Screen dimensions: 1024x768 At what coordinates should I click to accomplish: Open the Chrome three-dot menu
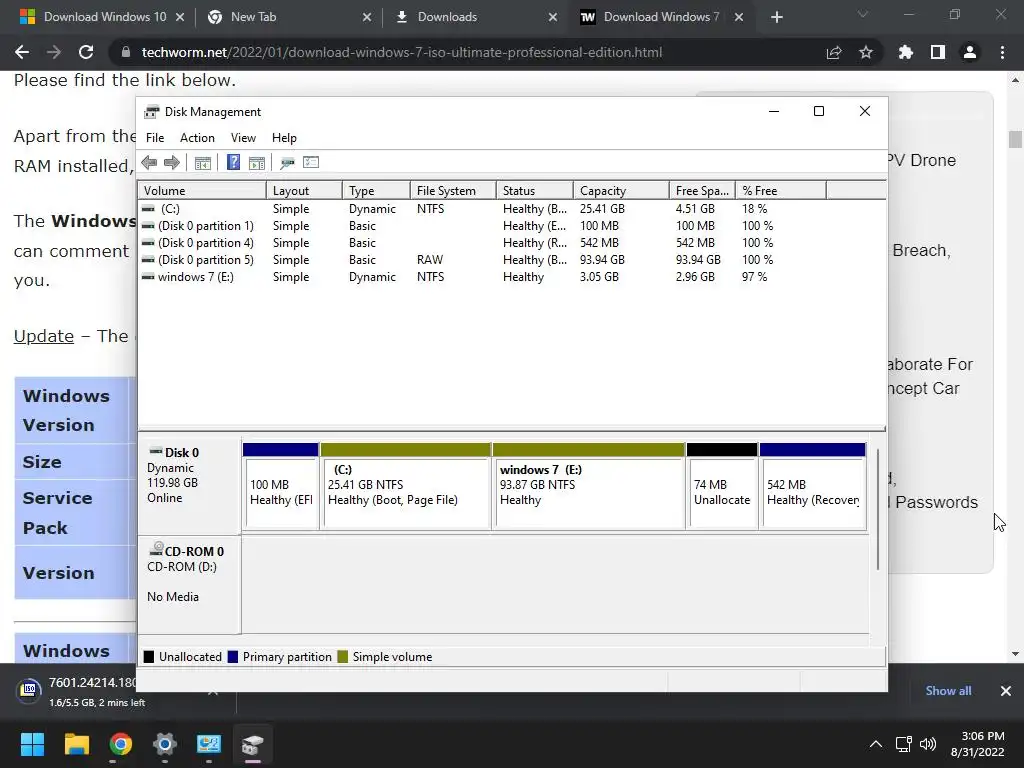(1002, 52)
